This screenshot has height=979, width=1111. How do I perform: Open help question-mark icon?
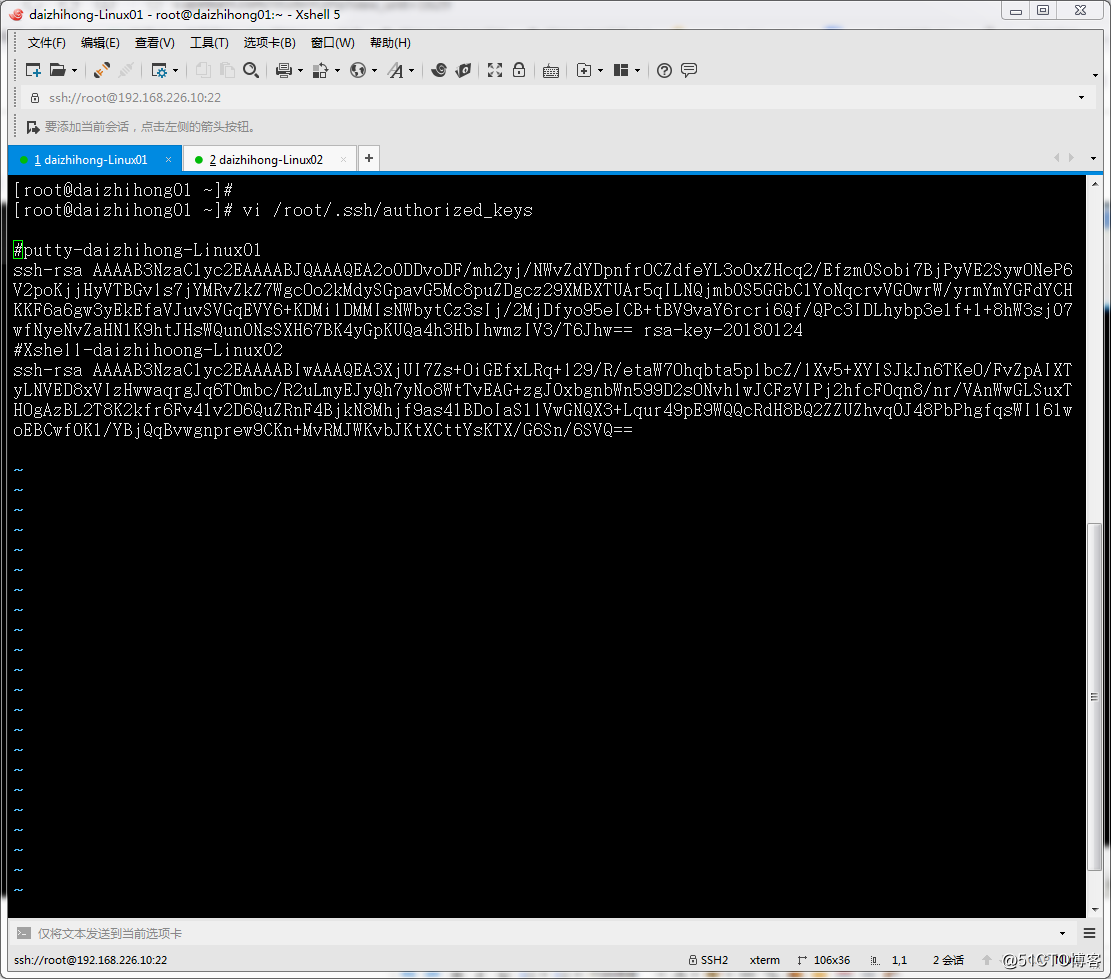pyautogui.click(x=664, y=70)
